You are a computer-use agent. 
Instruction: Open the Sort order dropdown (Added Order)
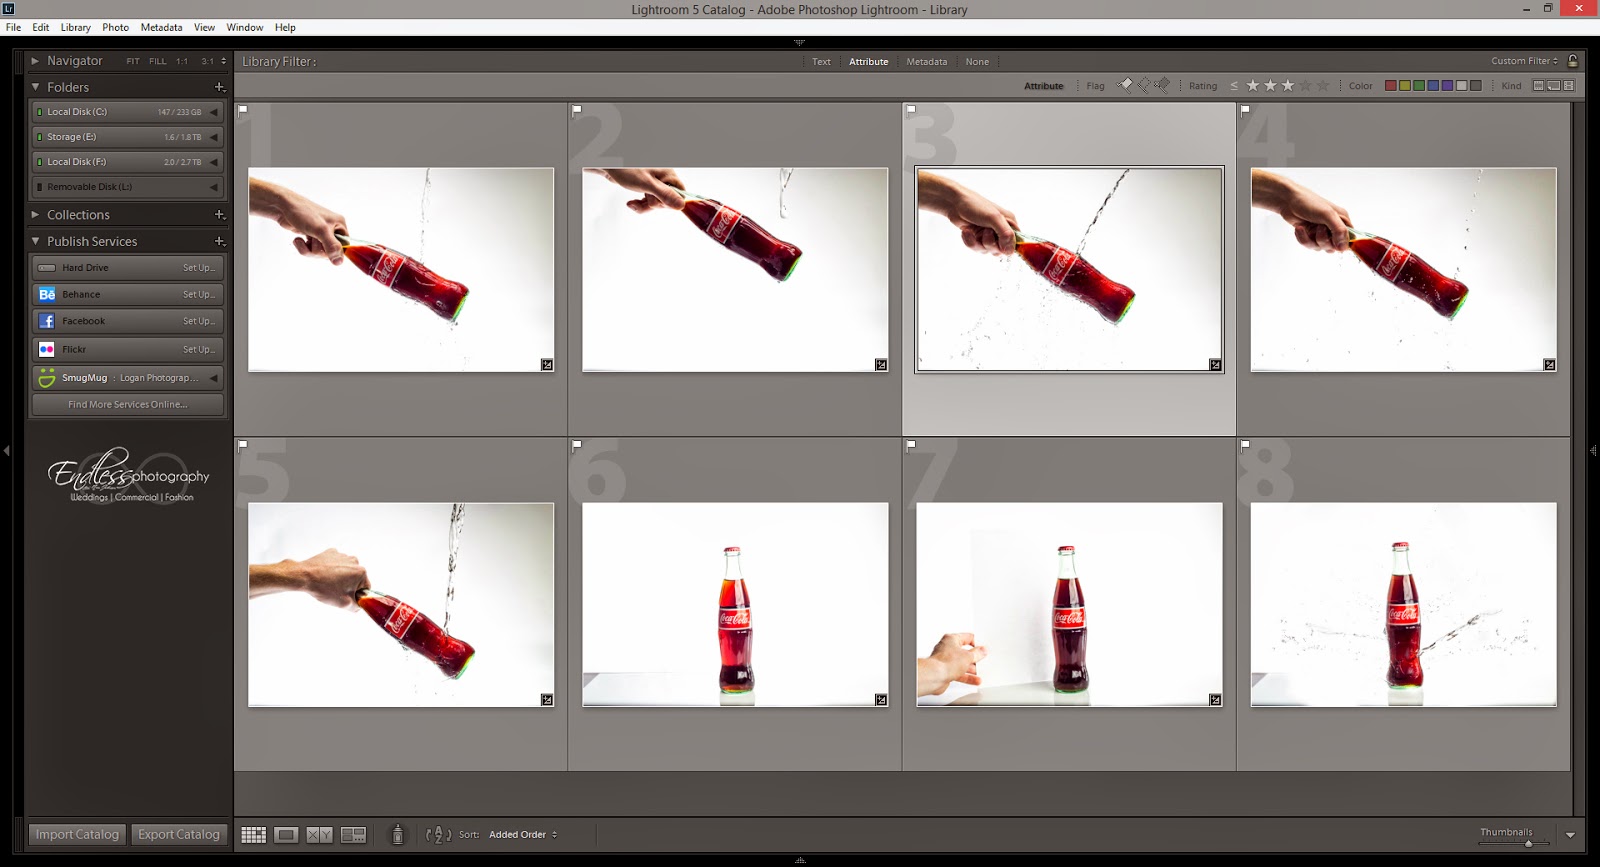pyautogui.click(x=523, y=835)
